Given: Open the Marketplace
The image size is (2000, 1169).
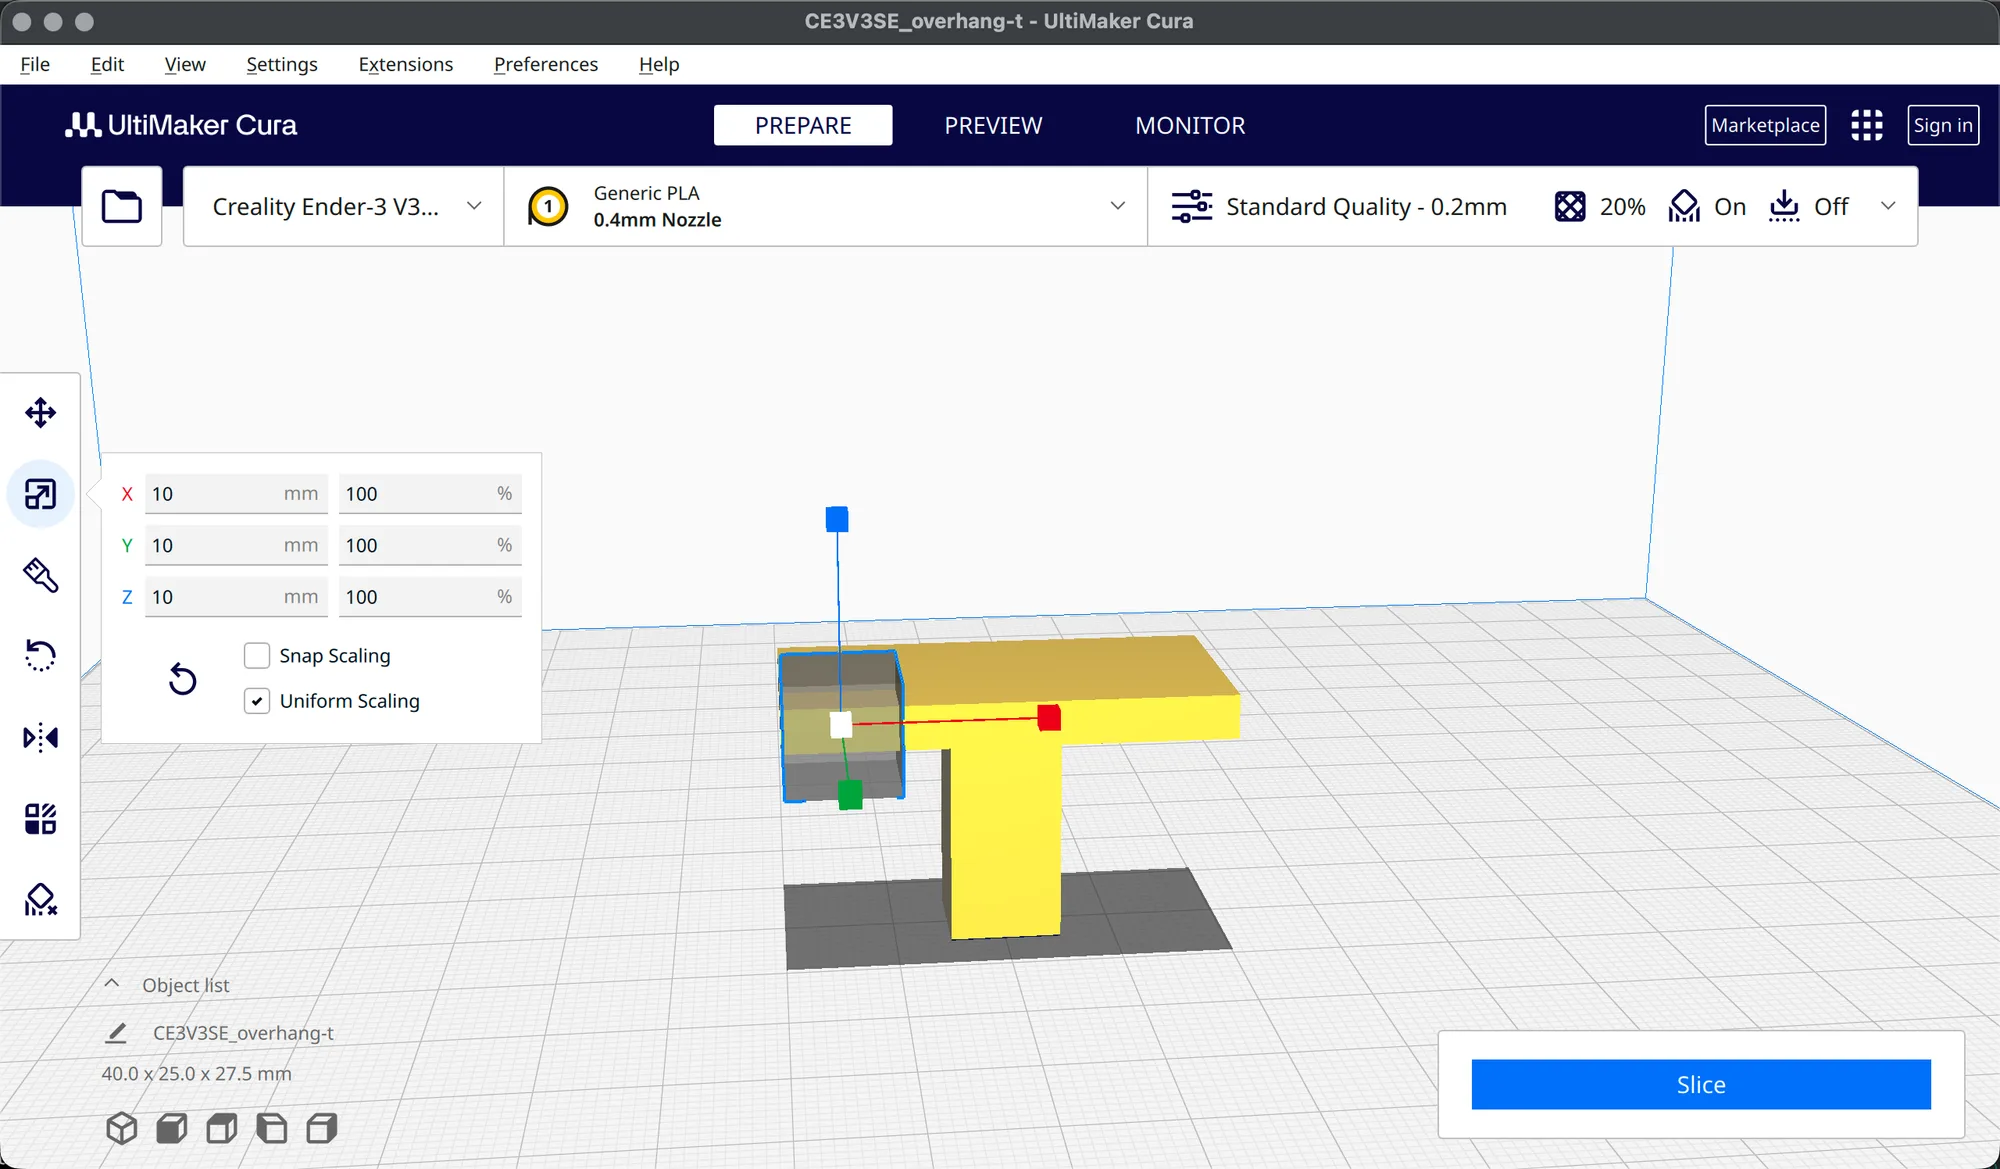Looking at the screenshot, I should (x=1765, y=125).
